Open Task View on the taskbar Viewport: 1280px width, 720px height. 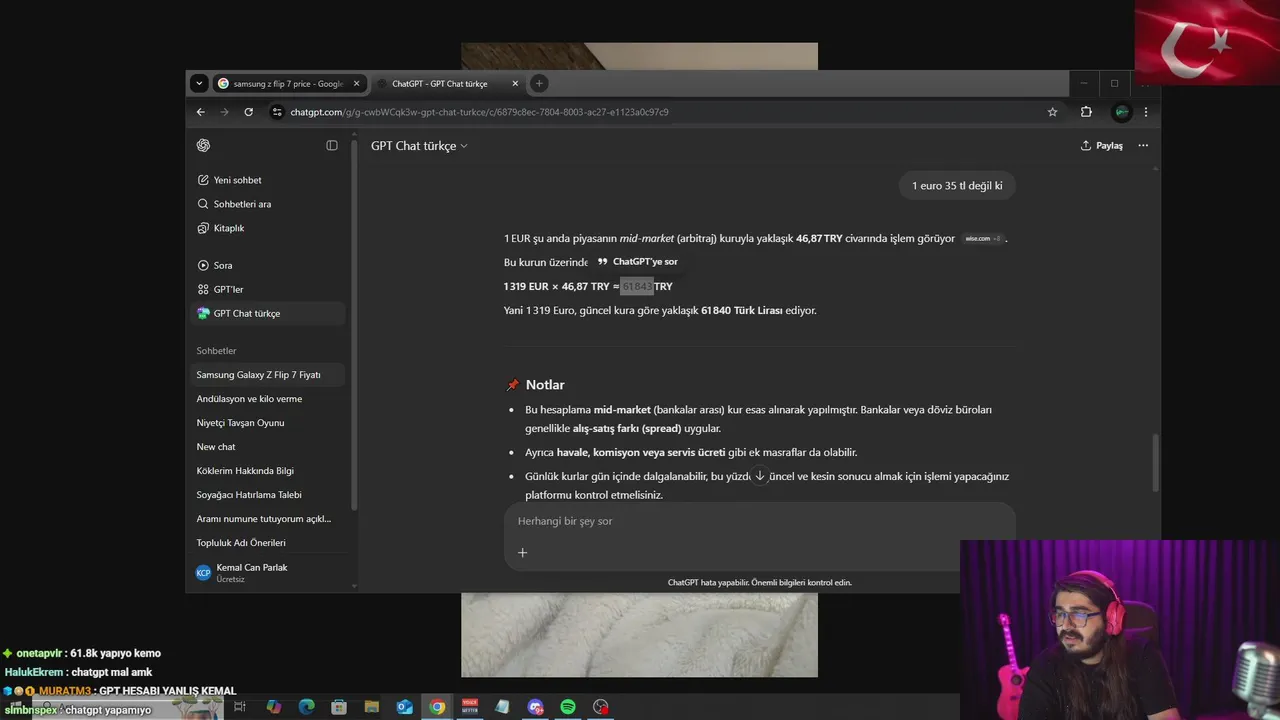[x=240, y=707]
